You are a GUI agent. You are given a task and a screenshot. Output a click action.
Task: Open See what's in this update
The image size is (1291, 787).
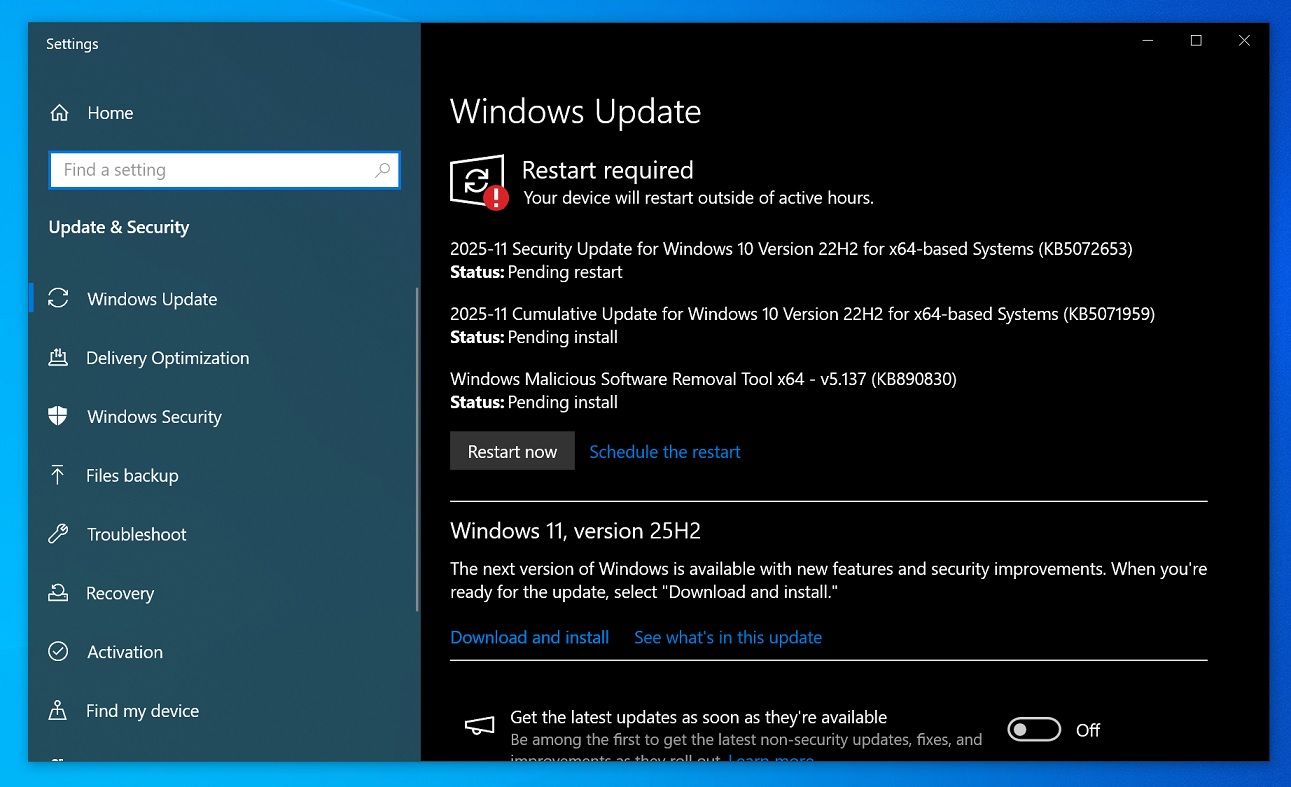[727, 637]
